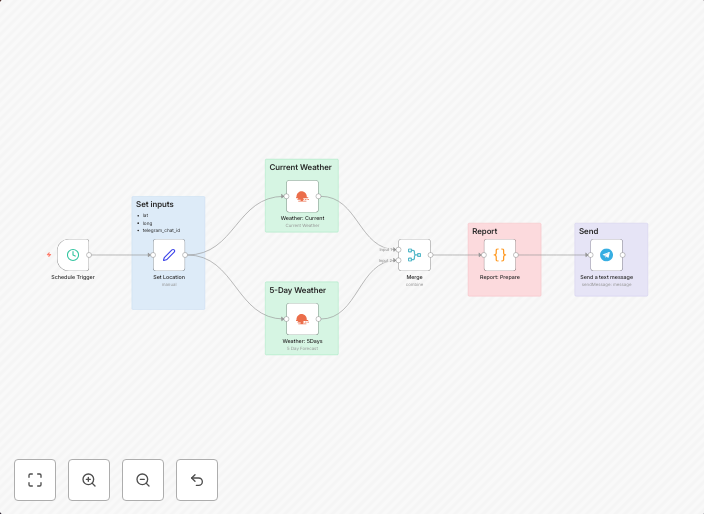Screen dimensions: 704x514
Task: Select the Merge node icon
Action: [414, 255]
